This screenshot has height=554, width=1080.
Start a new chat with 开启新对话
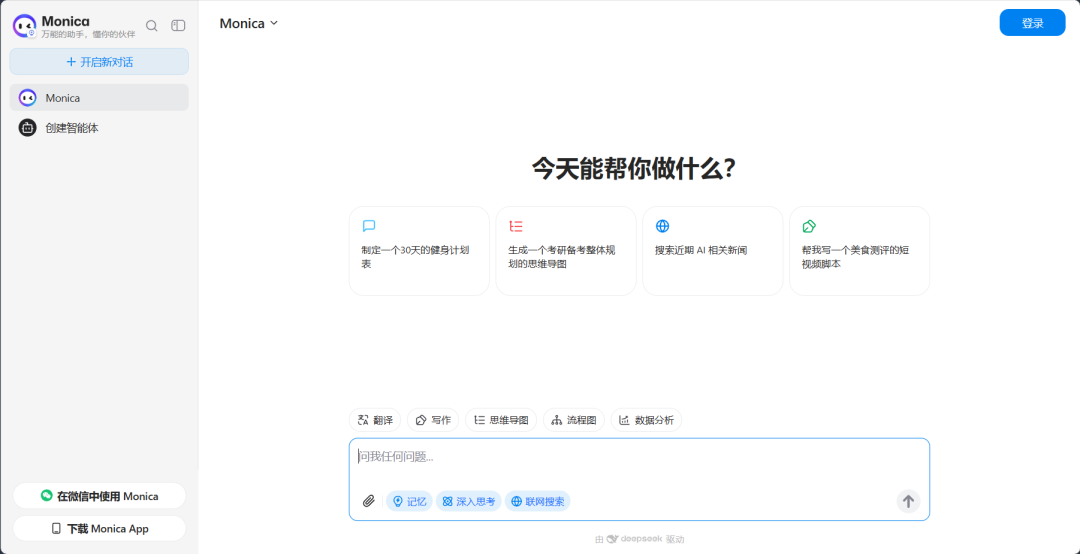coord(99,61)
